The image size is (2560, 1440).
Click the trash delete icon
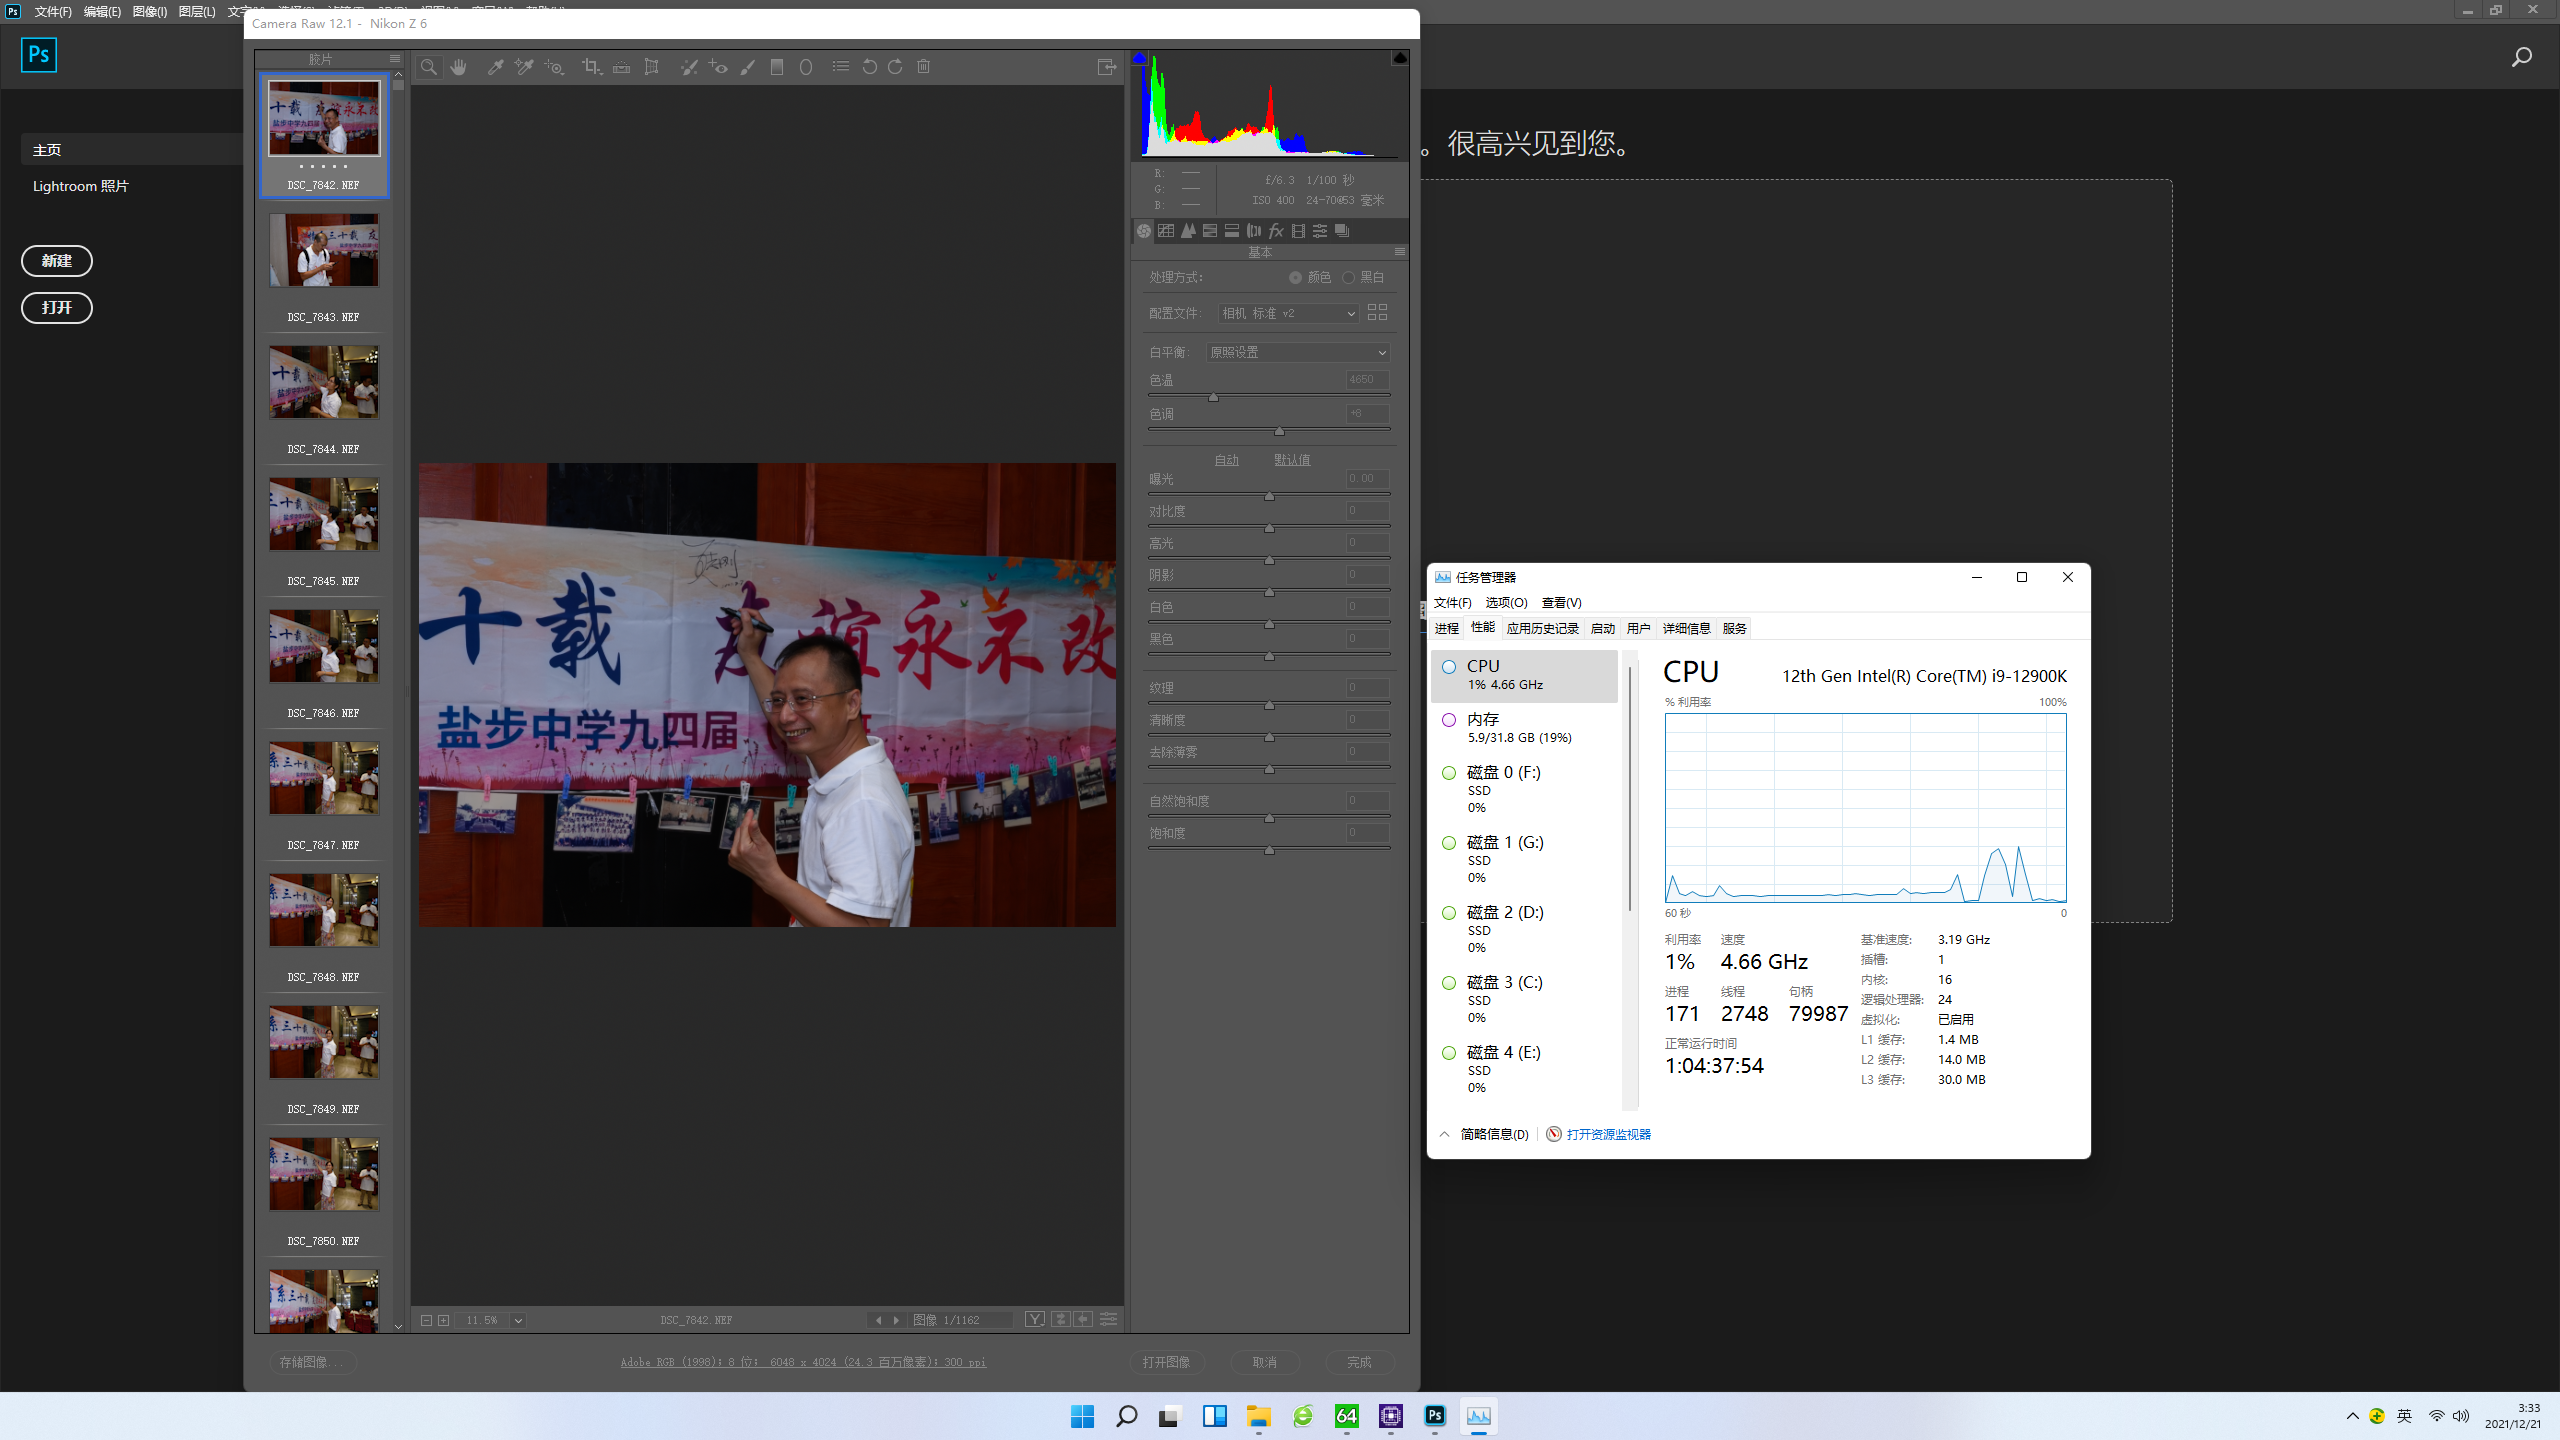coord(924,67)
